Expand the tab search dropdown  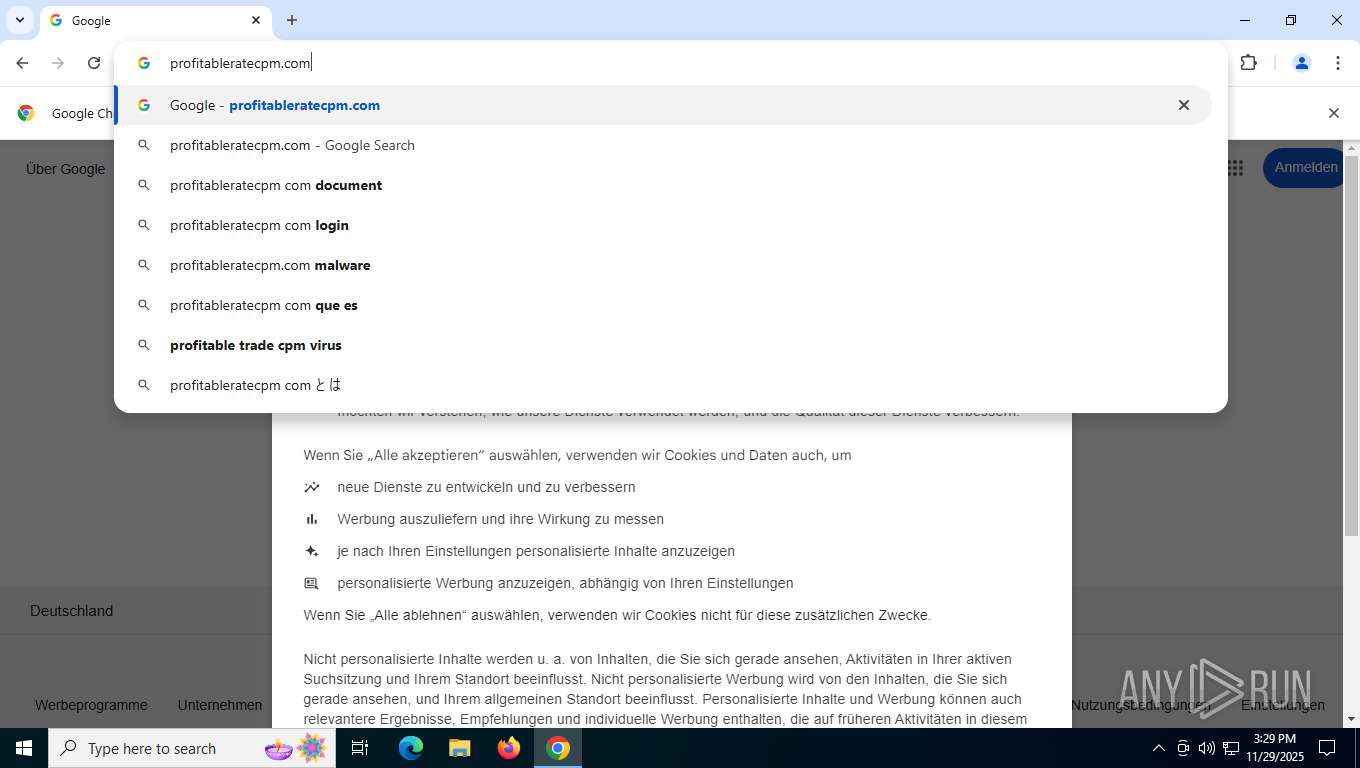[x=19, y=20]
